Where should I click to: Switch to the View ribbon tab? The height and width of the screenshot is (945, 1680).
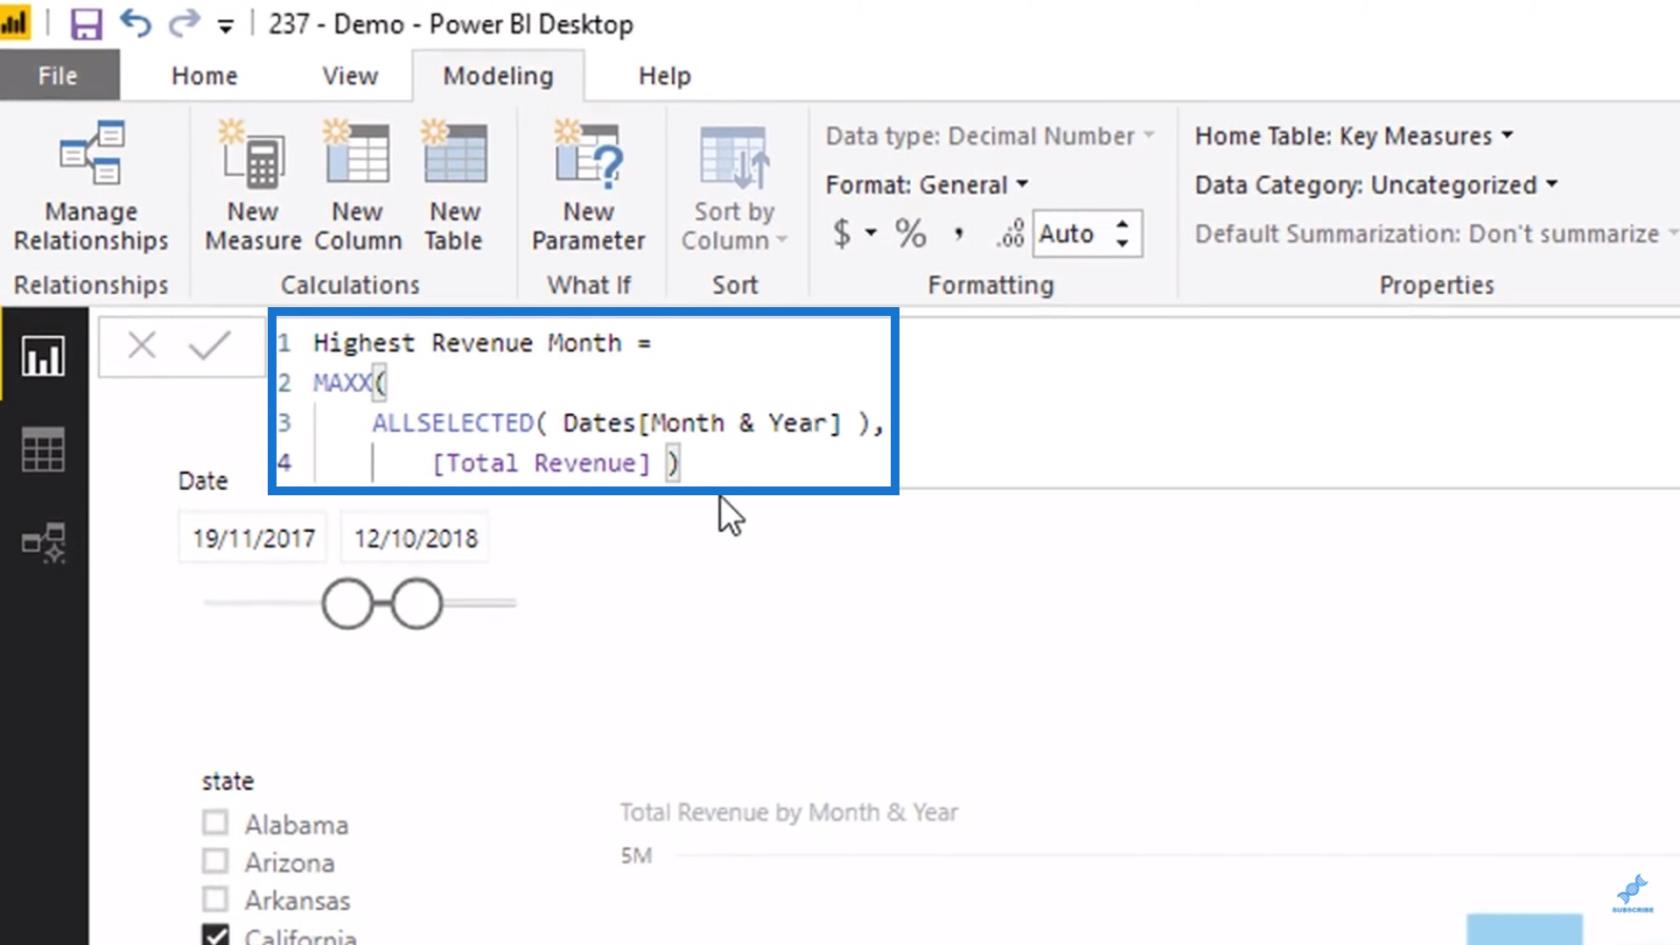pos(350,76)
